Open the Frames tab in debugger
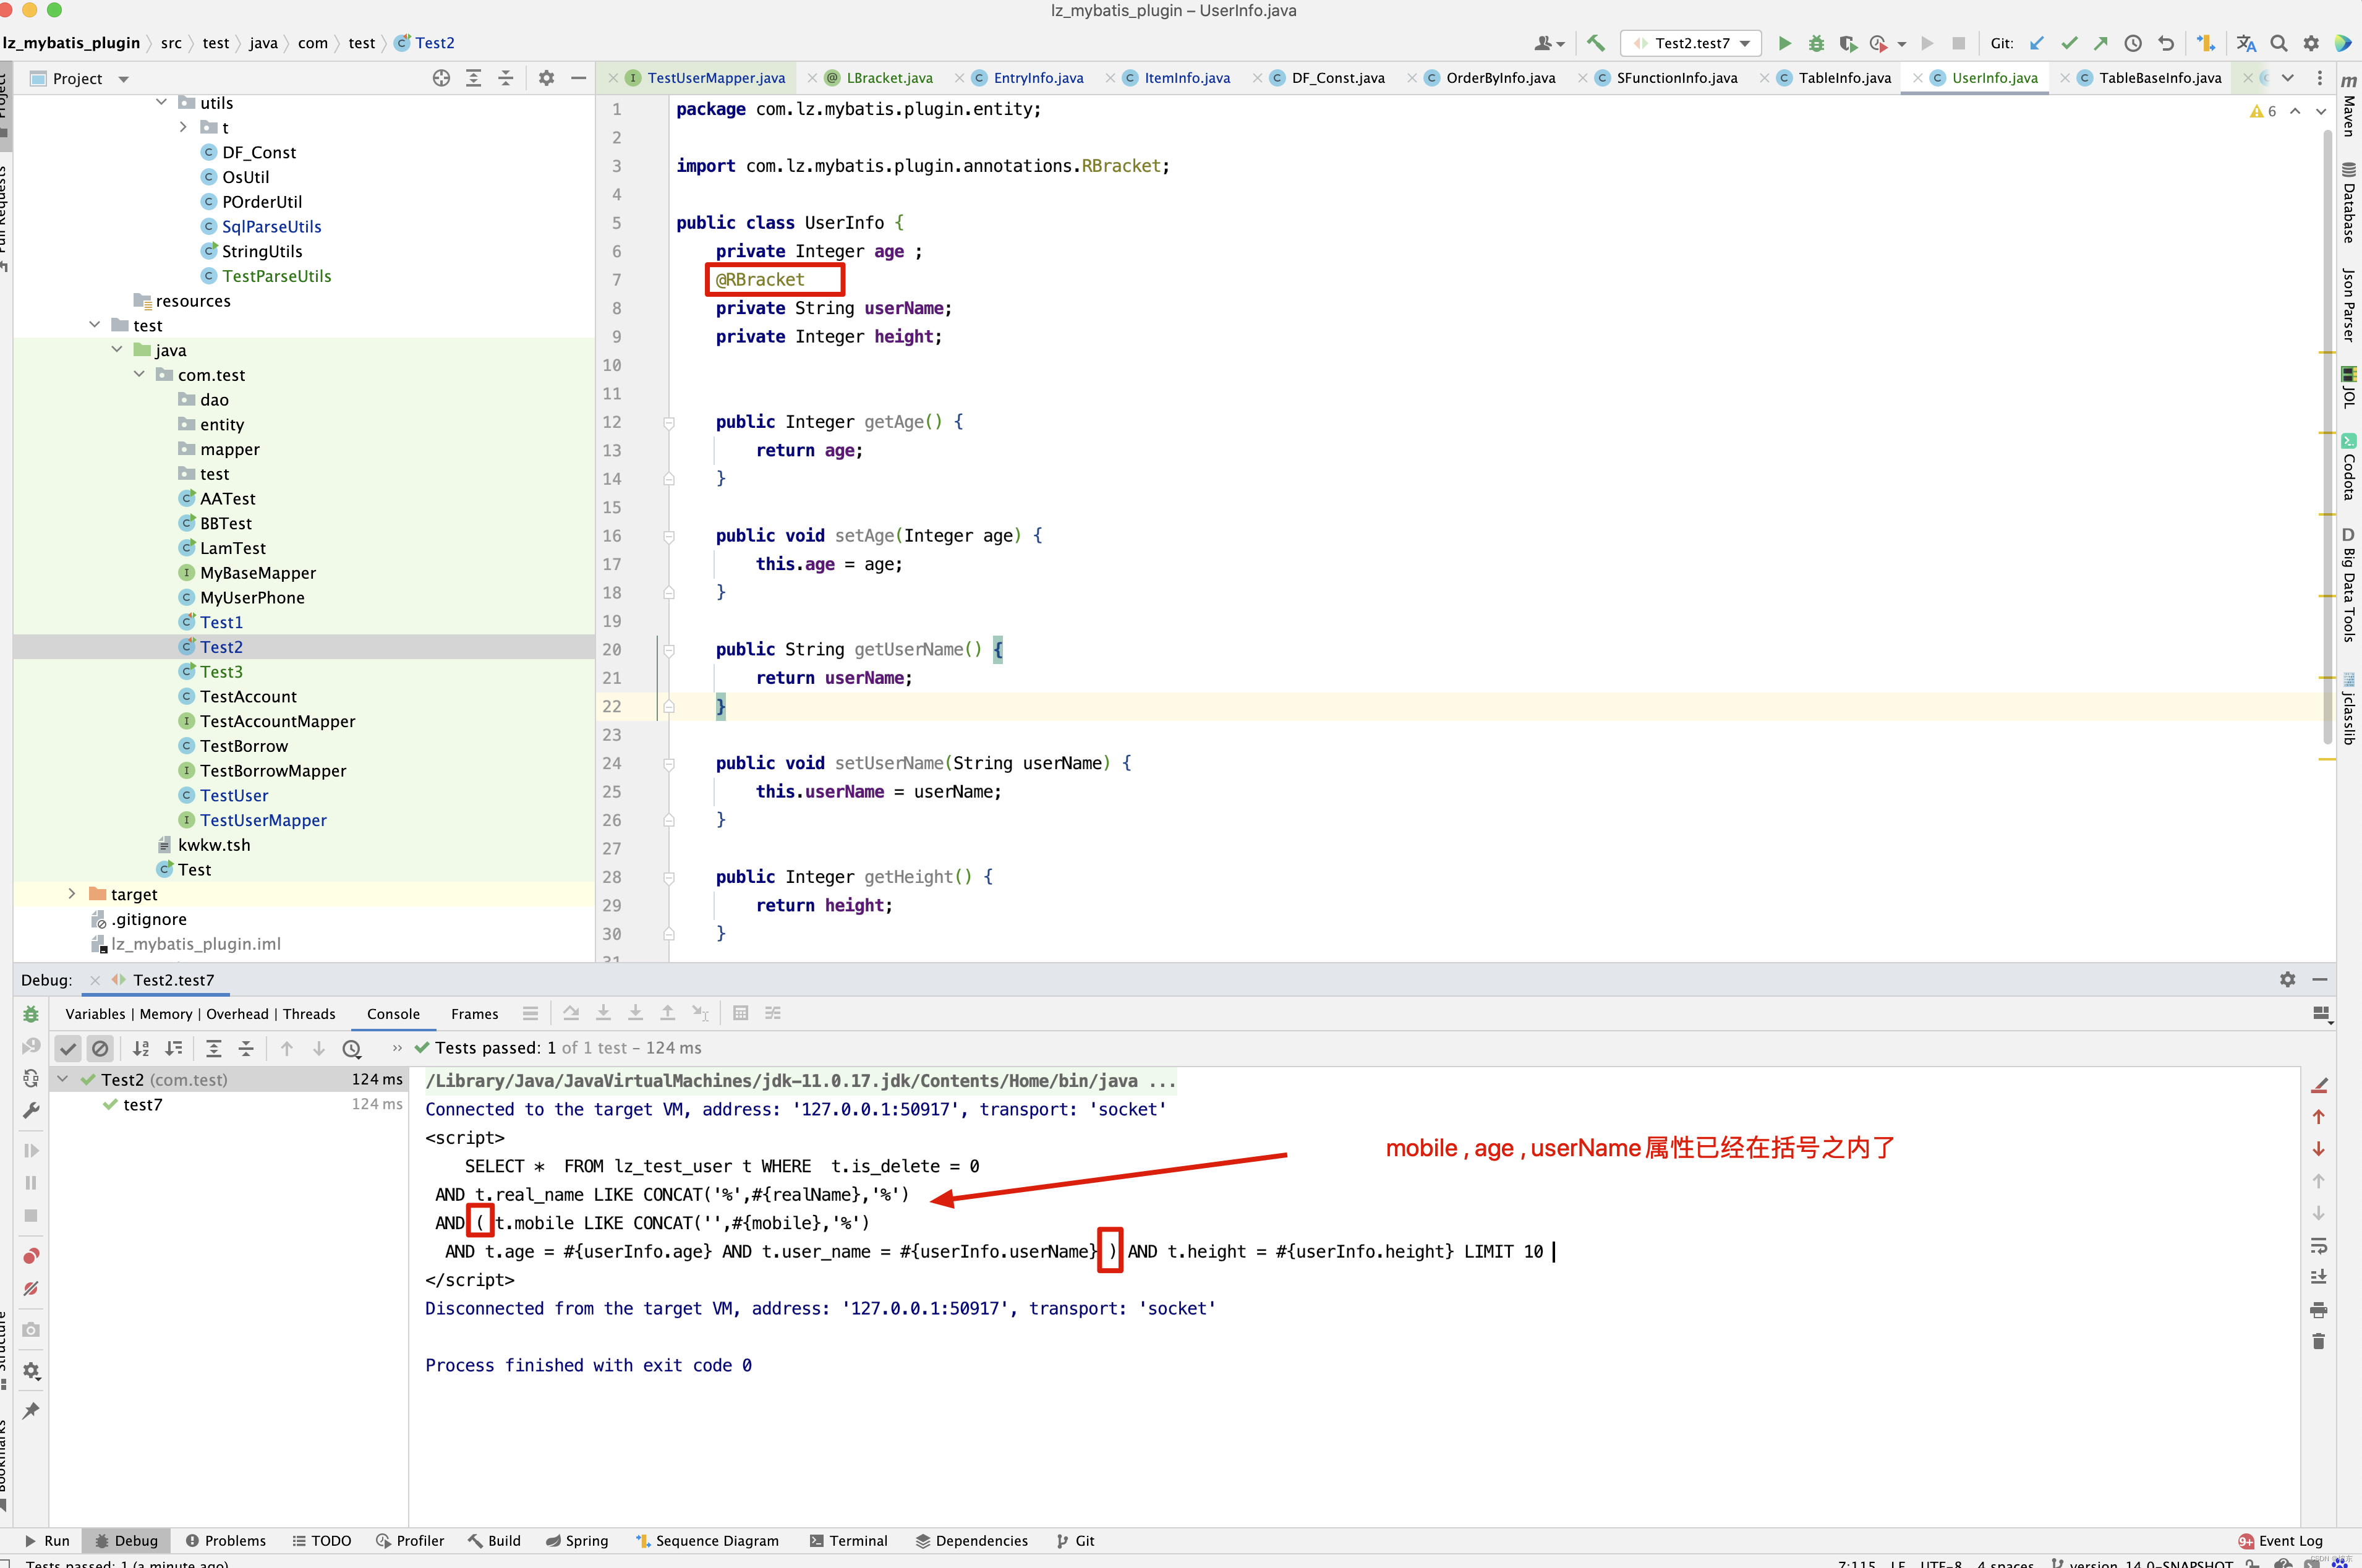 [474, 1014]
